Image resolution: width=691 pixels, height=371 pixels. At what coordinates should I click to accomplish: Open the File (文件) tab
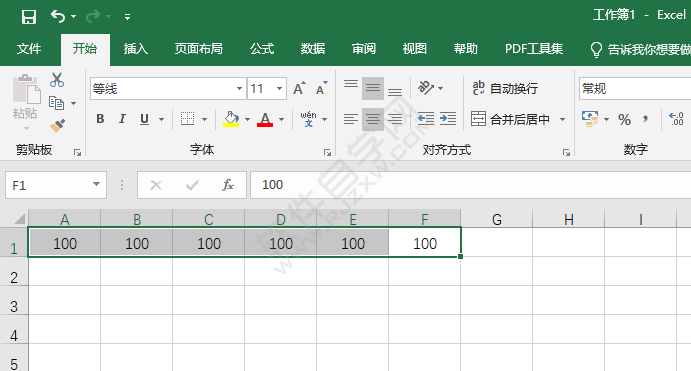coord(29,48)
